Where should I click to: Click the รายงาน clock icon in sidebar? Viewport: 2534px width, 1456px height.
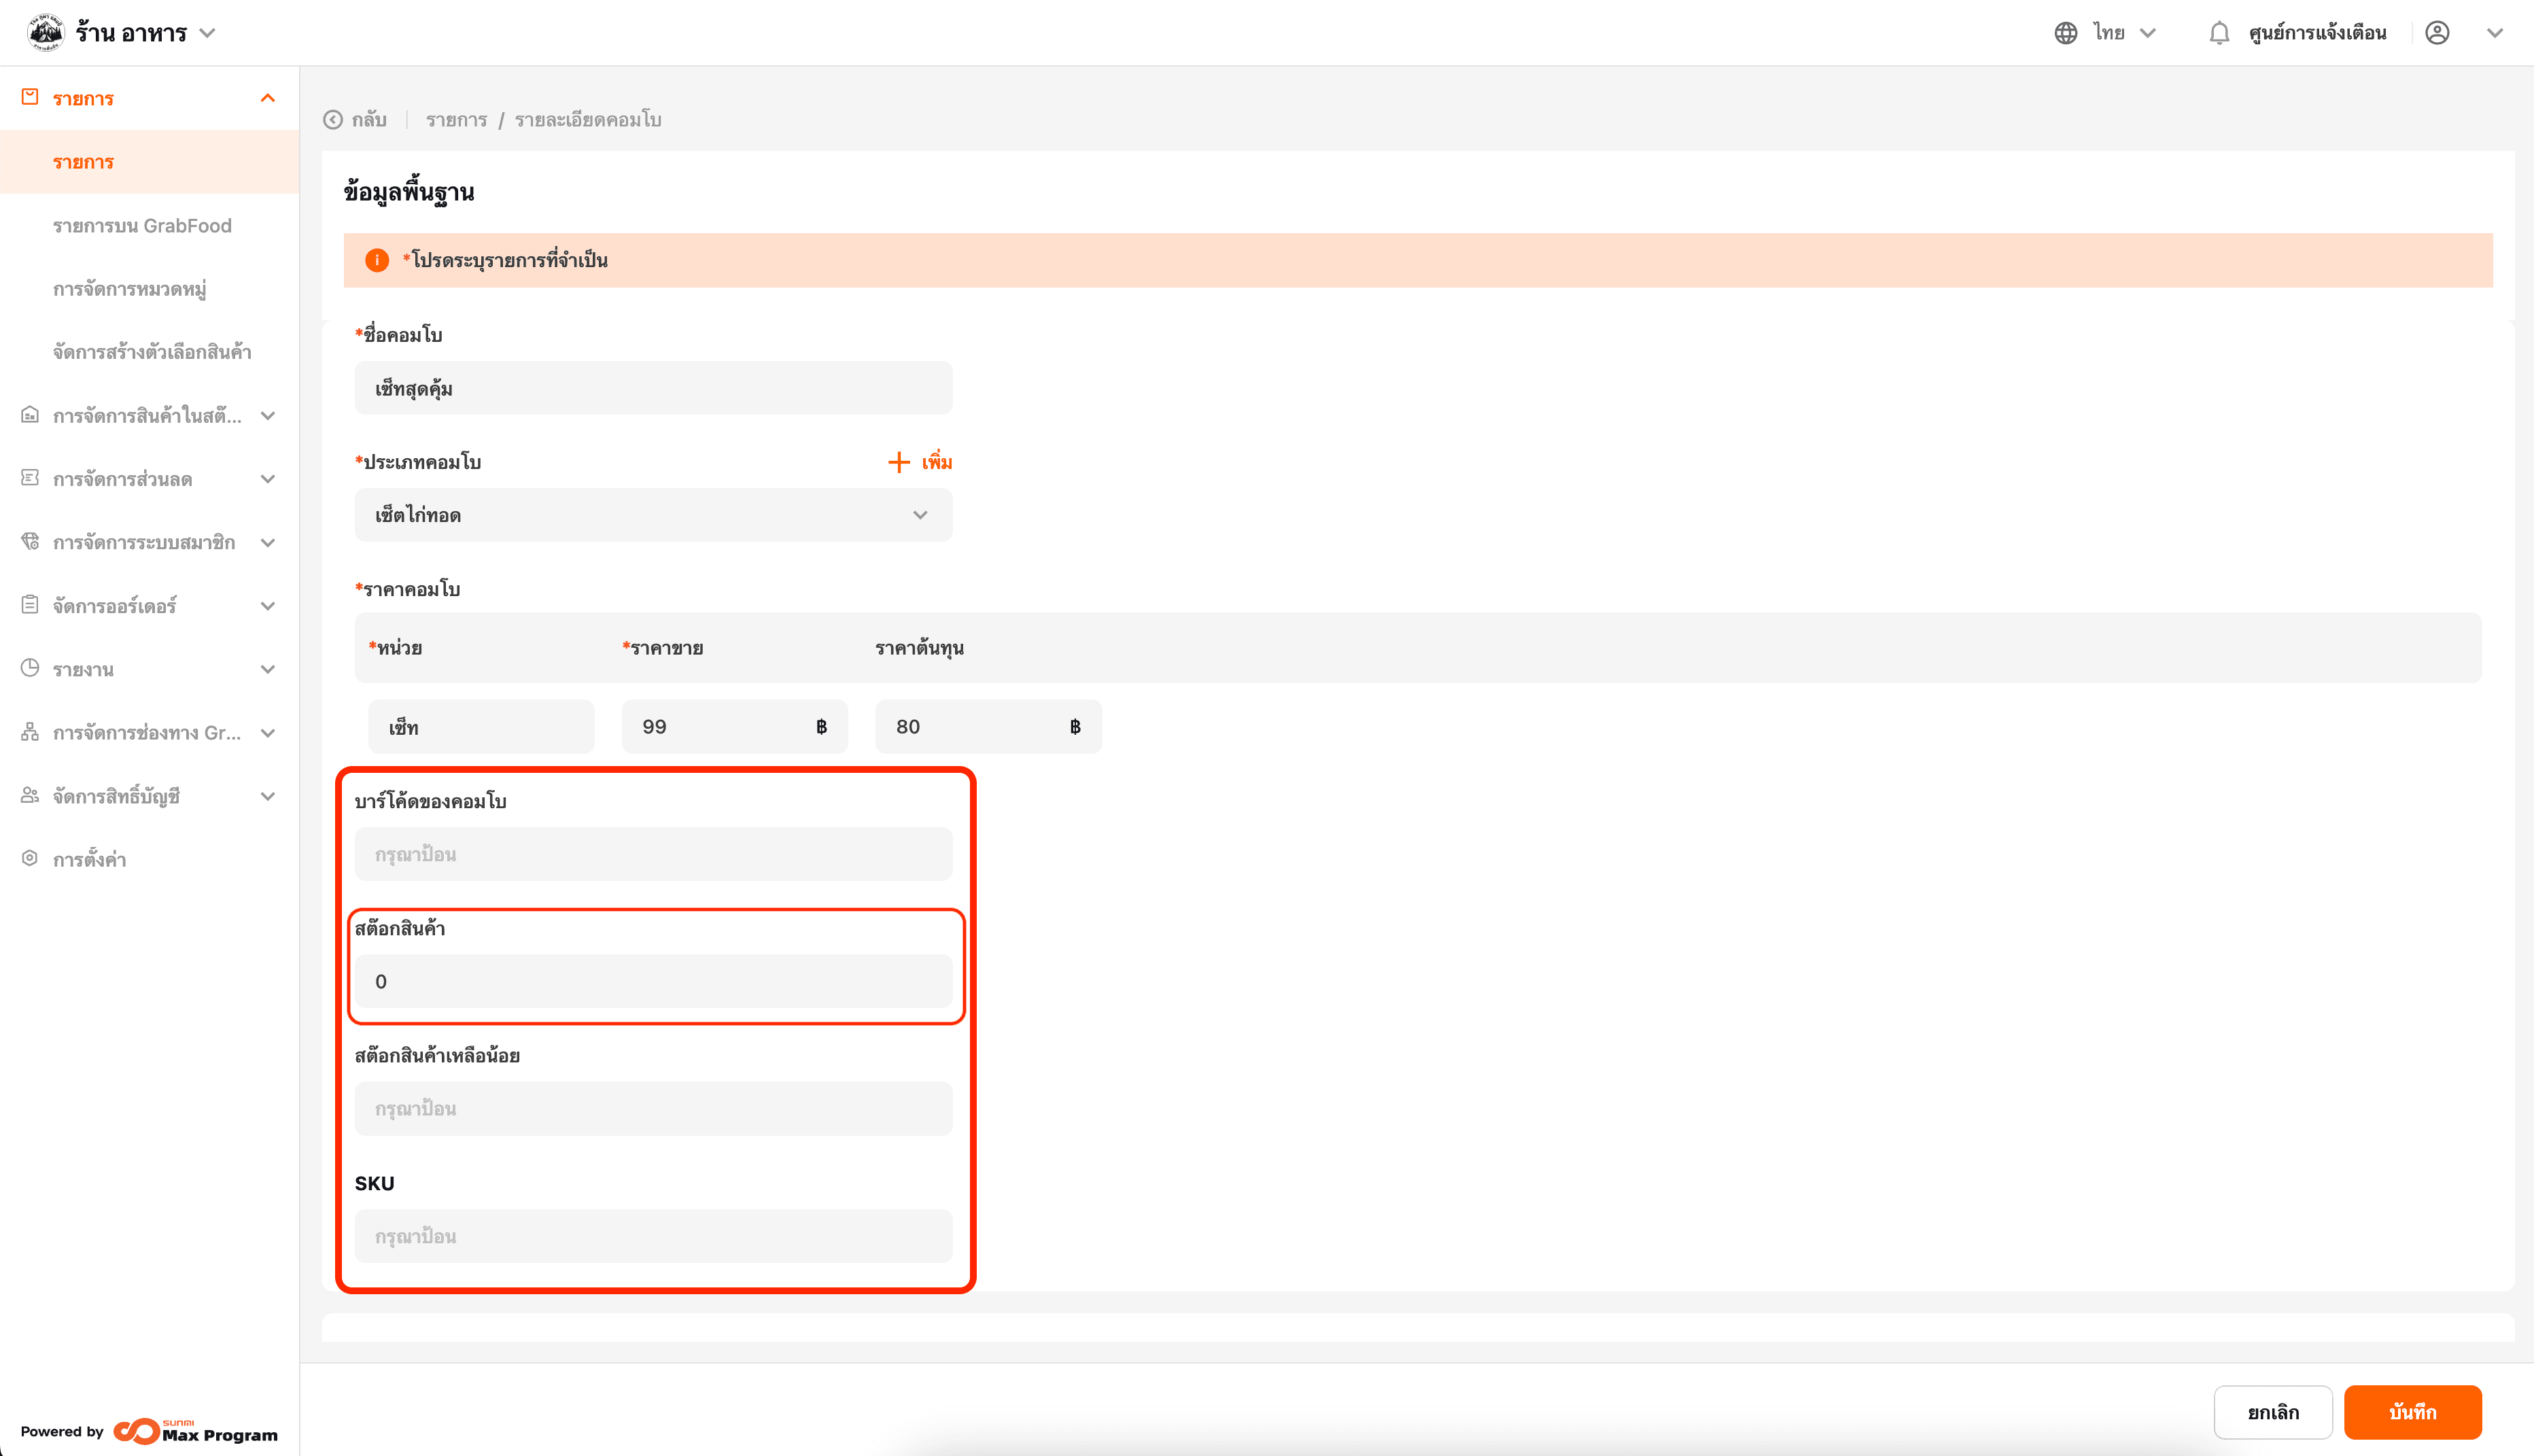(30, 668)
